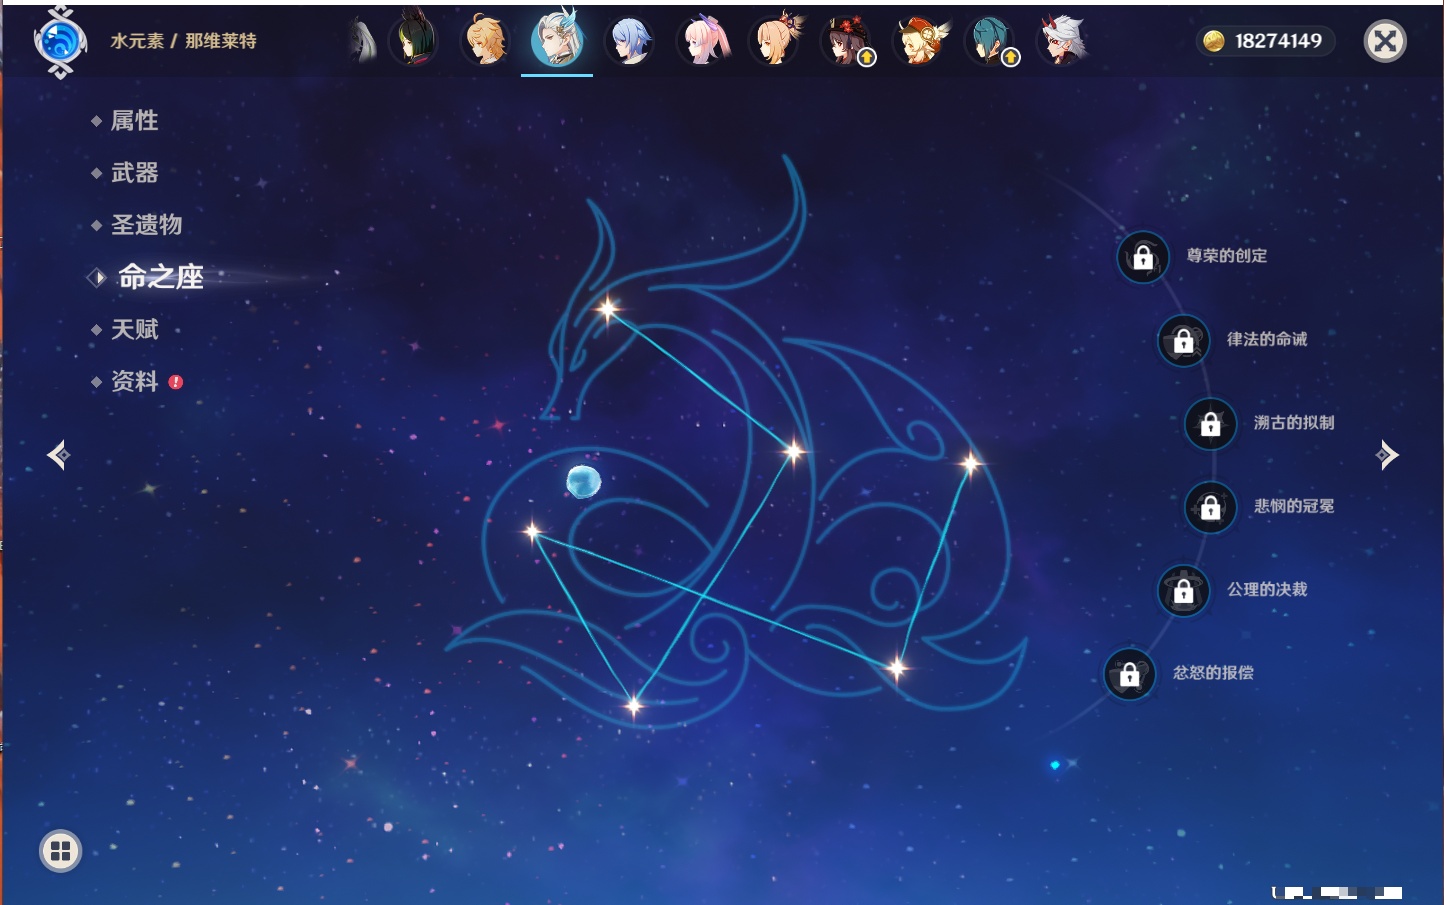Image resolution: width=1444 pixels, height=905 pixels.
Task: Select the teal-haired Xiao avatar
Action: click(x=991, y=41)
